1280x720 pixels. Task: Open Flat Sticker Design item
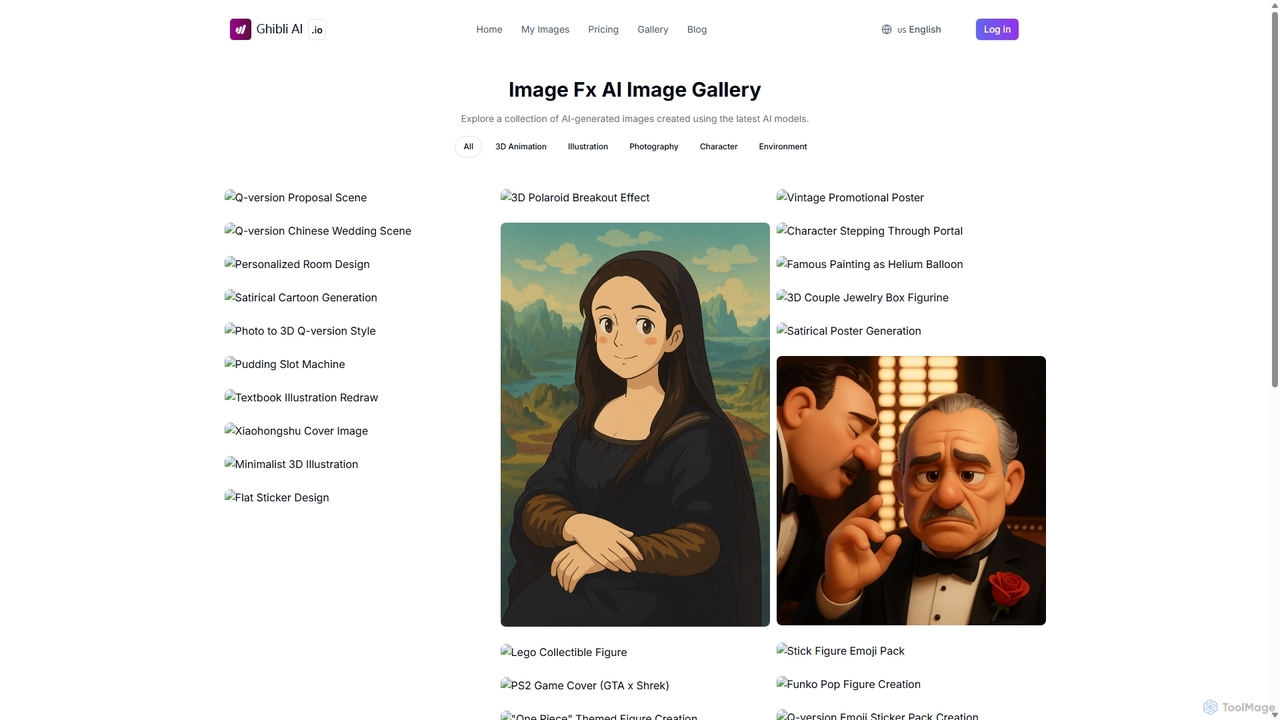coord(277,498)
